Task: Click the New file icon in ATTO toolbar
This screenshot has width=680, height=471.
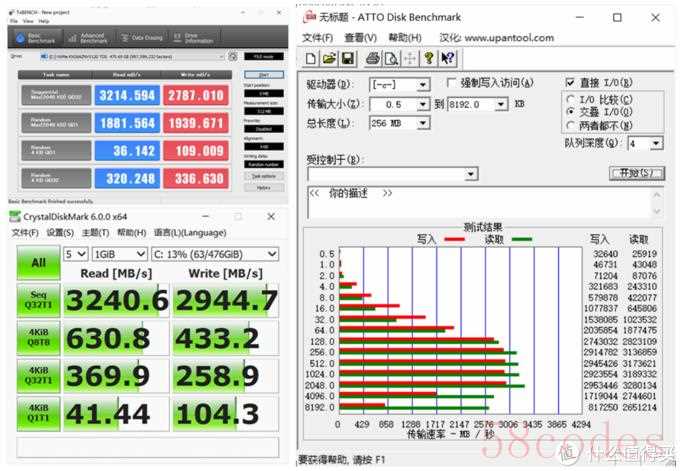Action: coord(311,58)
